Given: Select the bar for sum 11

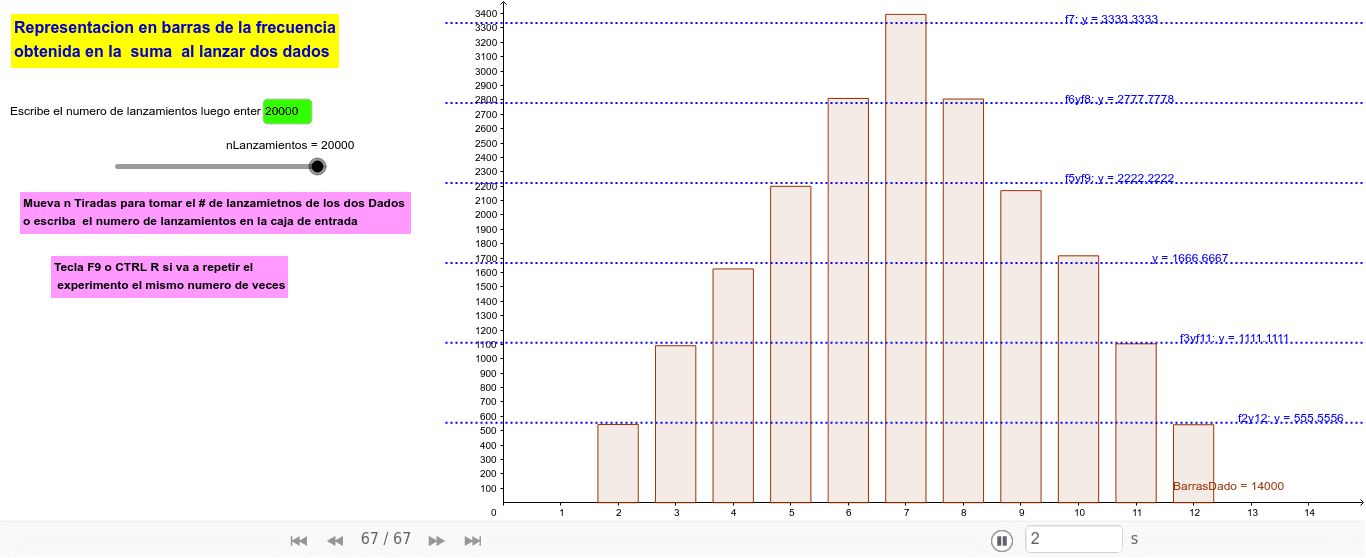Looking at the screenshot, I should point(1136,423).
